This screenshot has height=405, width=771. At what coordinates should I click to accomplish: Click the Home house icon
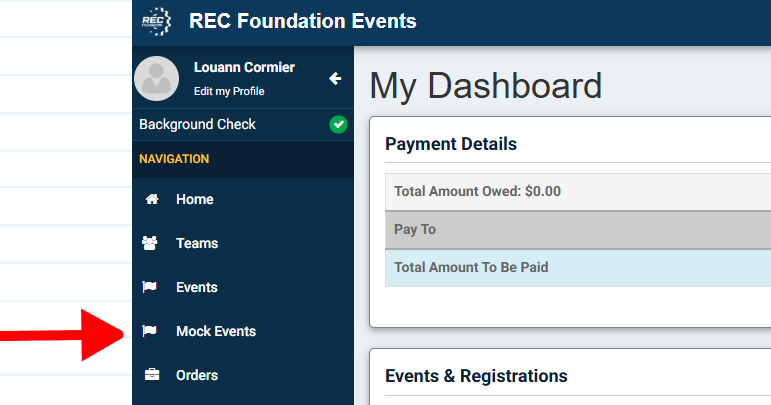[152, 199]
